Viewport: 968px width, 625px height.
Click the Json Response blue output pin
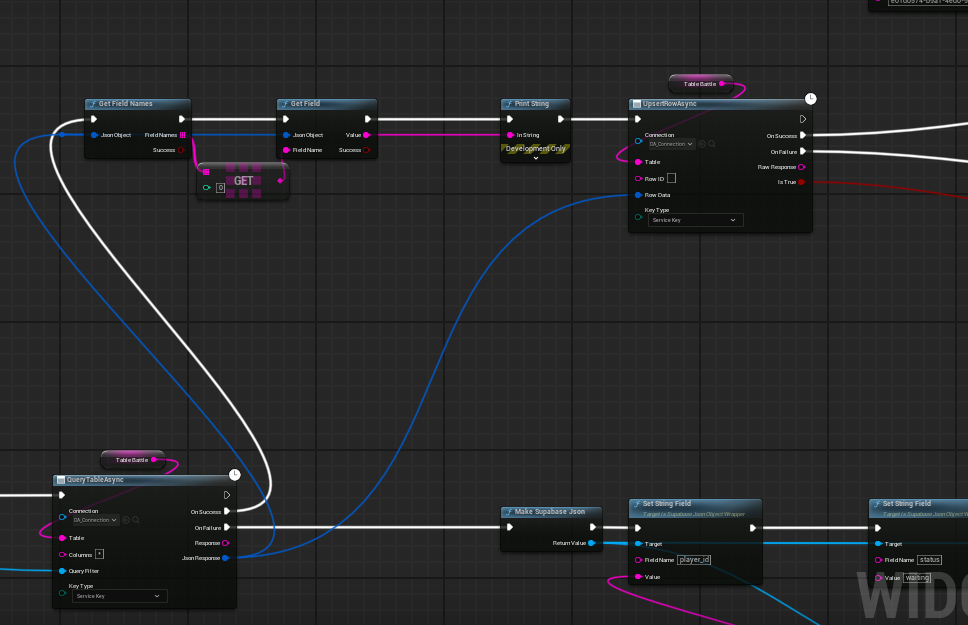tap(226, 558)
